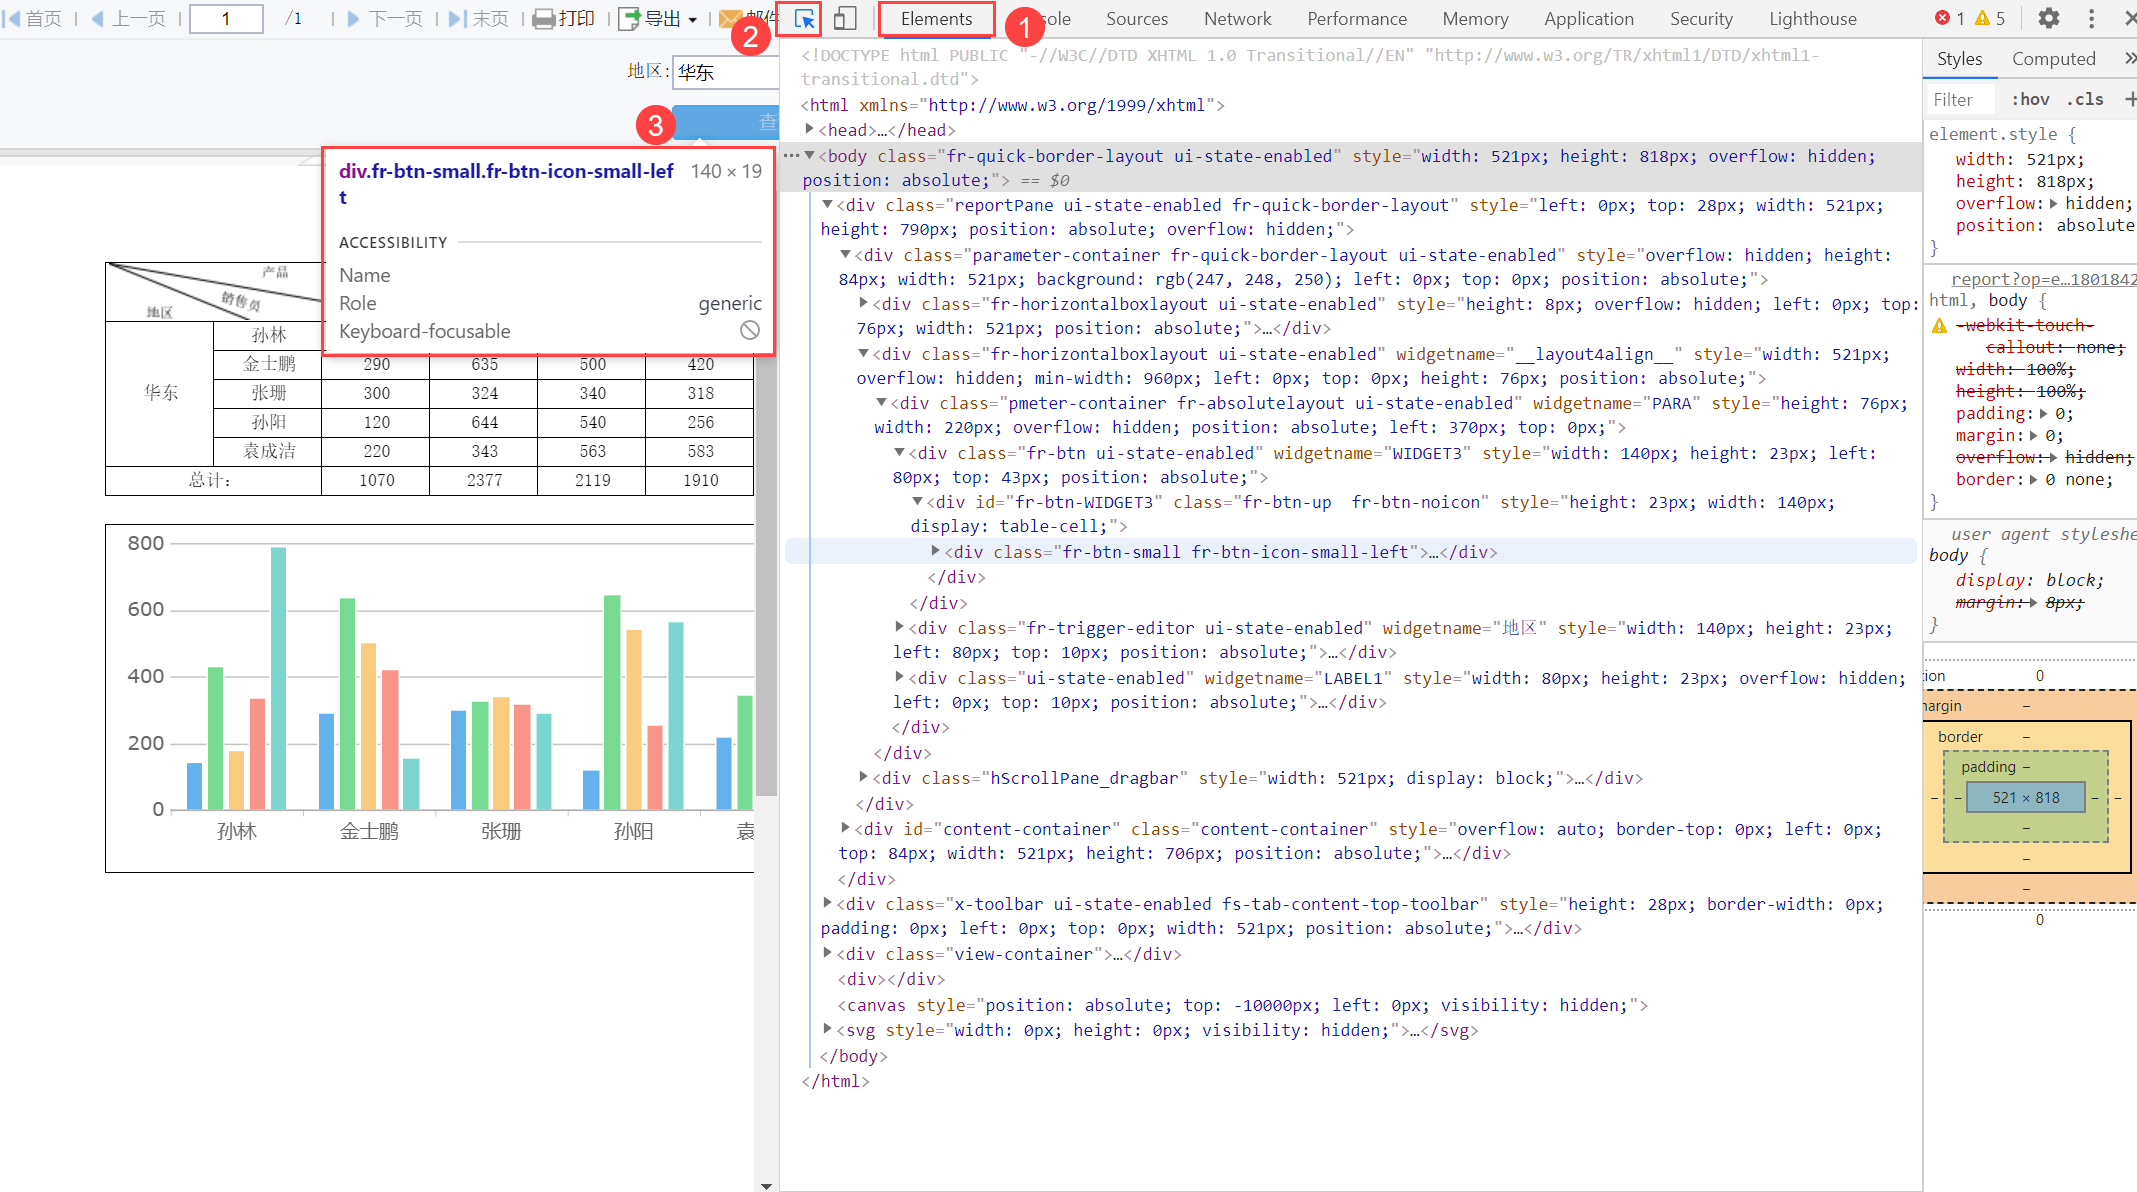This screenshot has width=2137, height=1192.
Task: Expand the view-container div node
Action: coord(827,954)
